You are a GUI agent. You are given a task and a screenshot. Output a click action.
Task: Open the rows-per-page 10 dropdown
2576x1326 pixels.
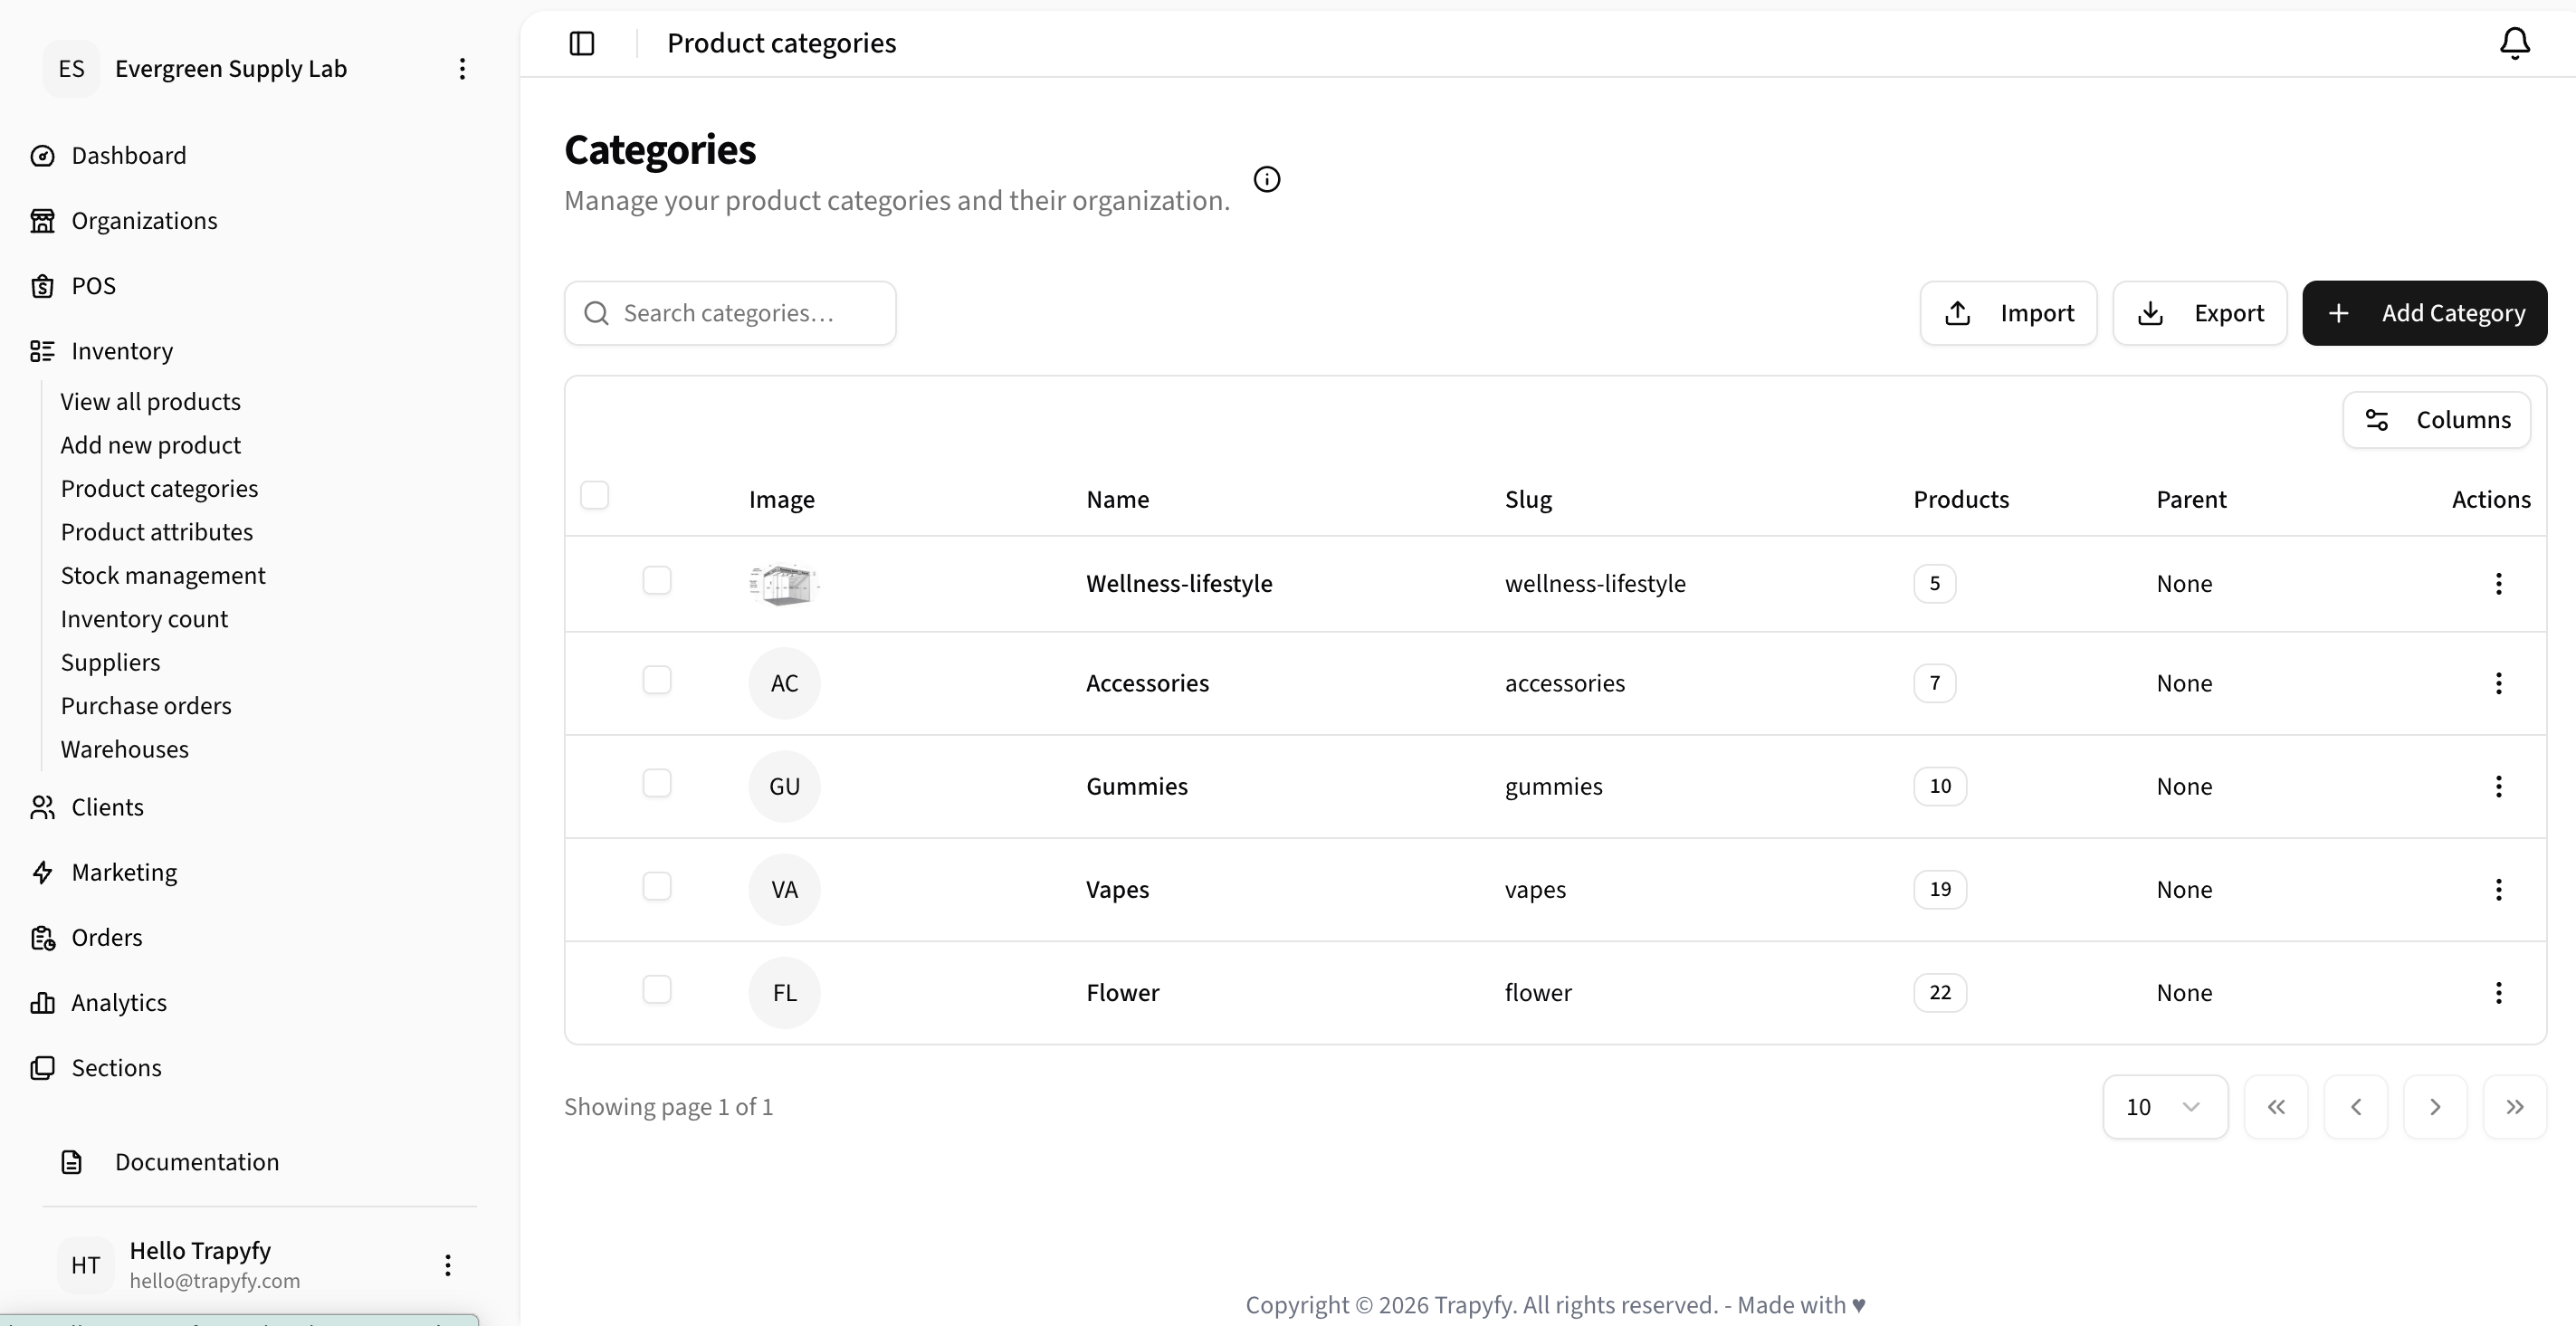2165,1107
